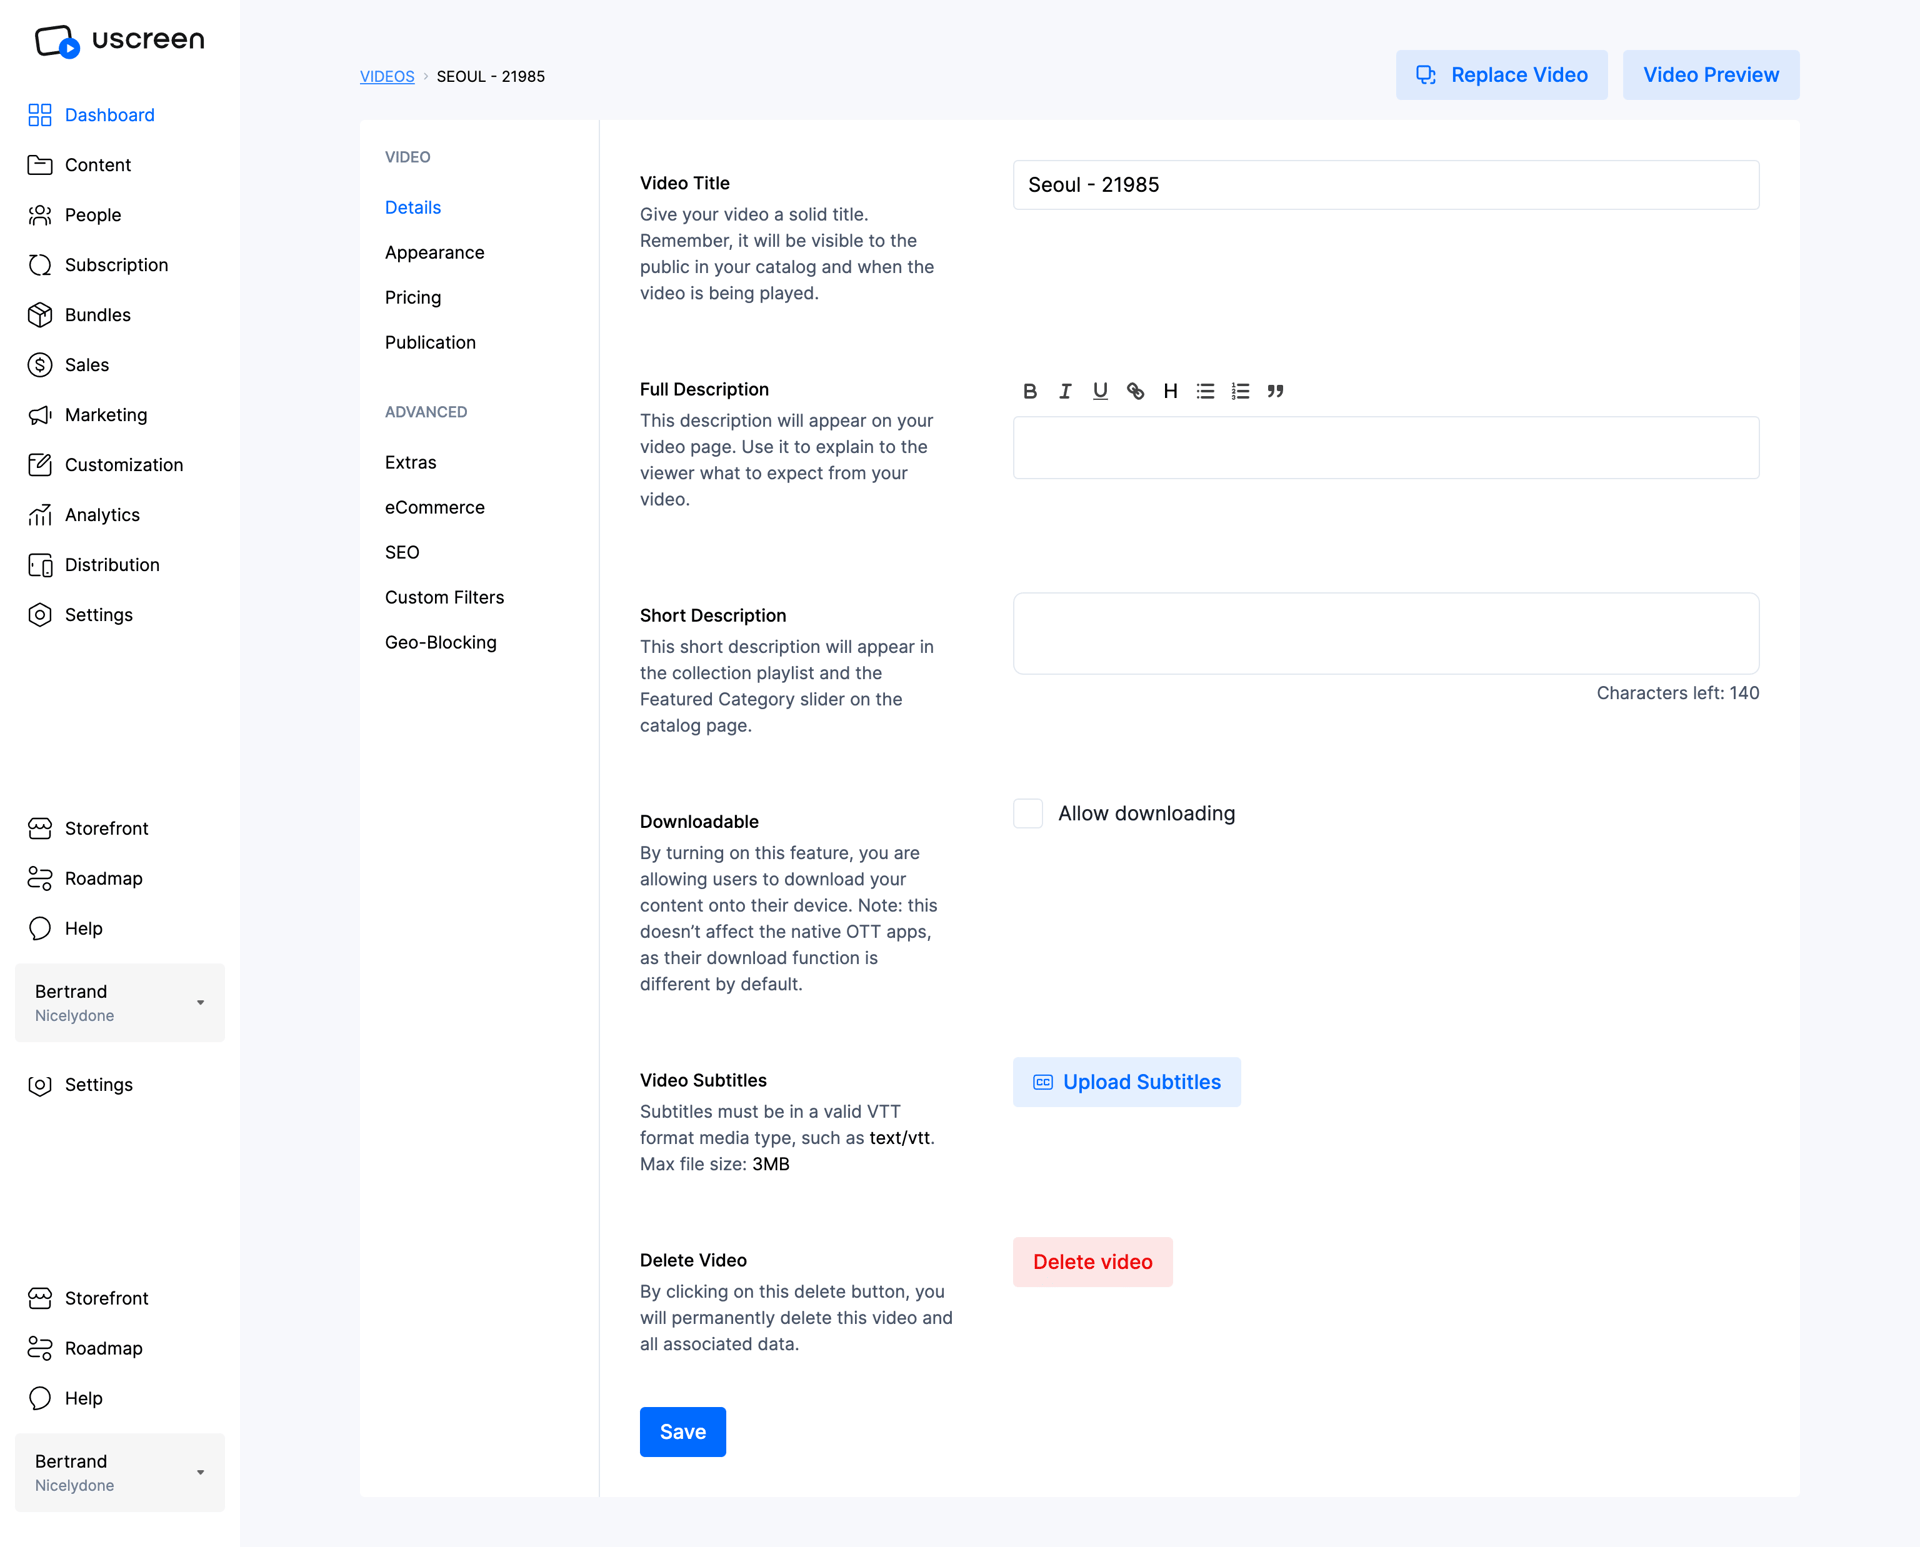The height and width of the screenshot is (1547, 1920).
Task: Toggle bold formatting in the description toolbar
Action: tap(1030, 391)
